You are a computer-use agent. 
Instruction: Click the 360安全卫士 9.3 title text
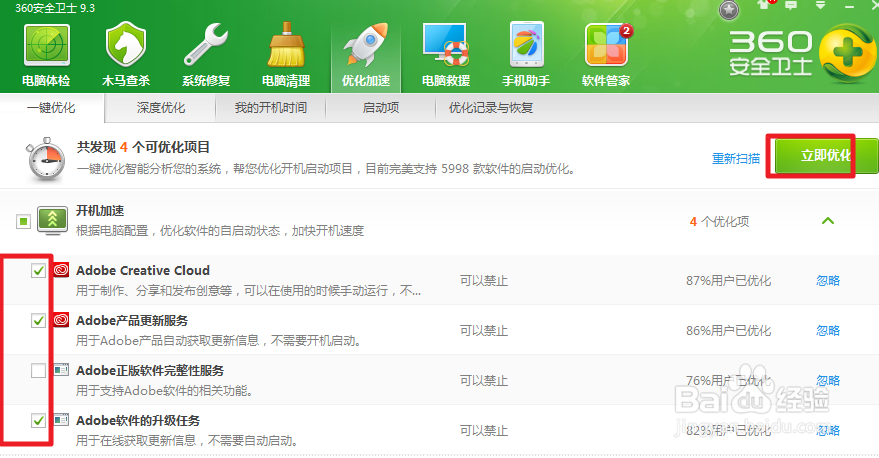(x=55, y=8)
